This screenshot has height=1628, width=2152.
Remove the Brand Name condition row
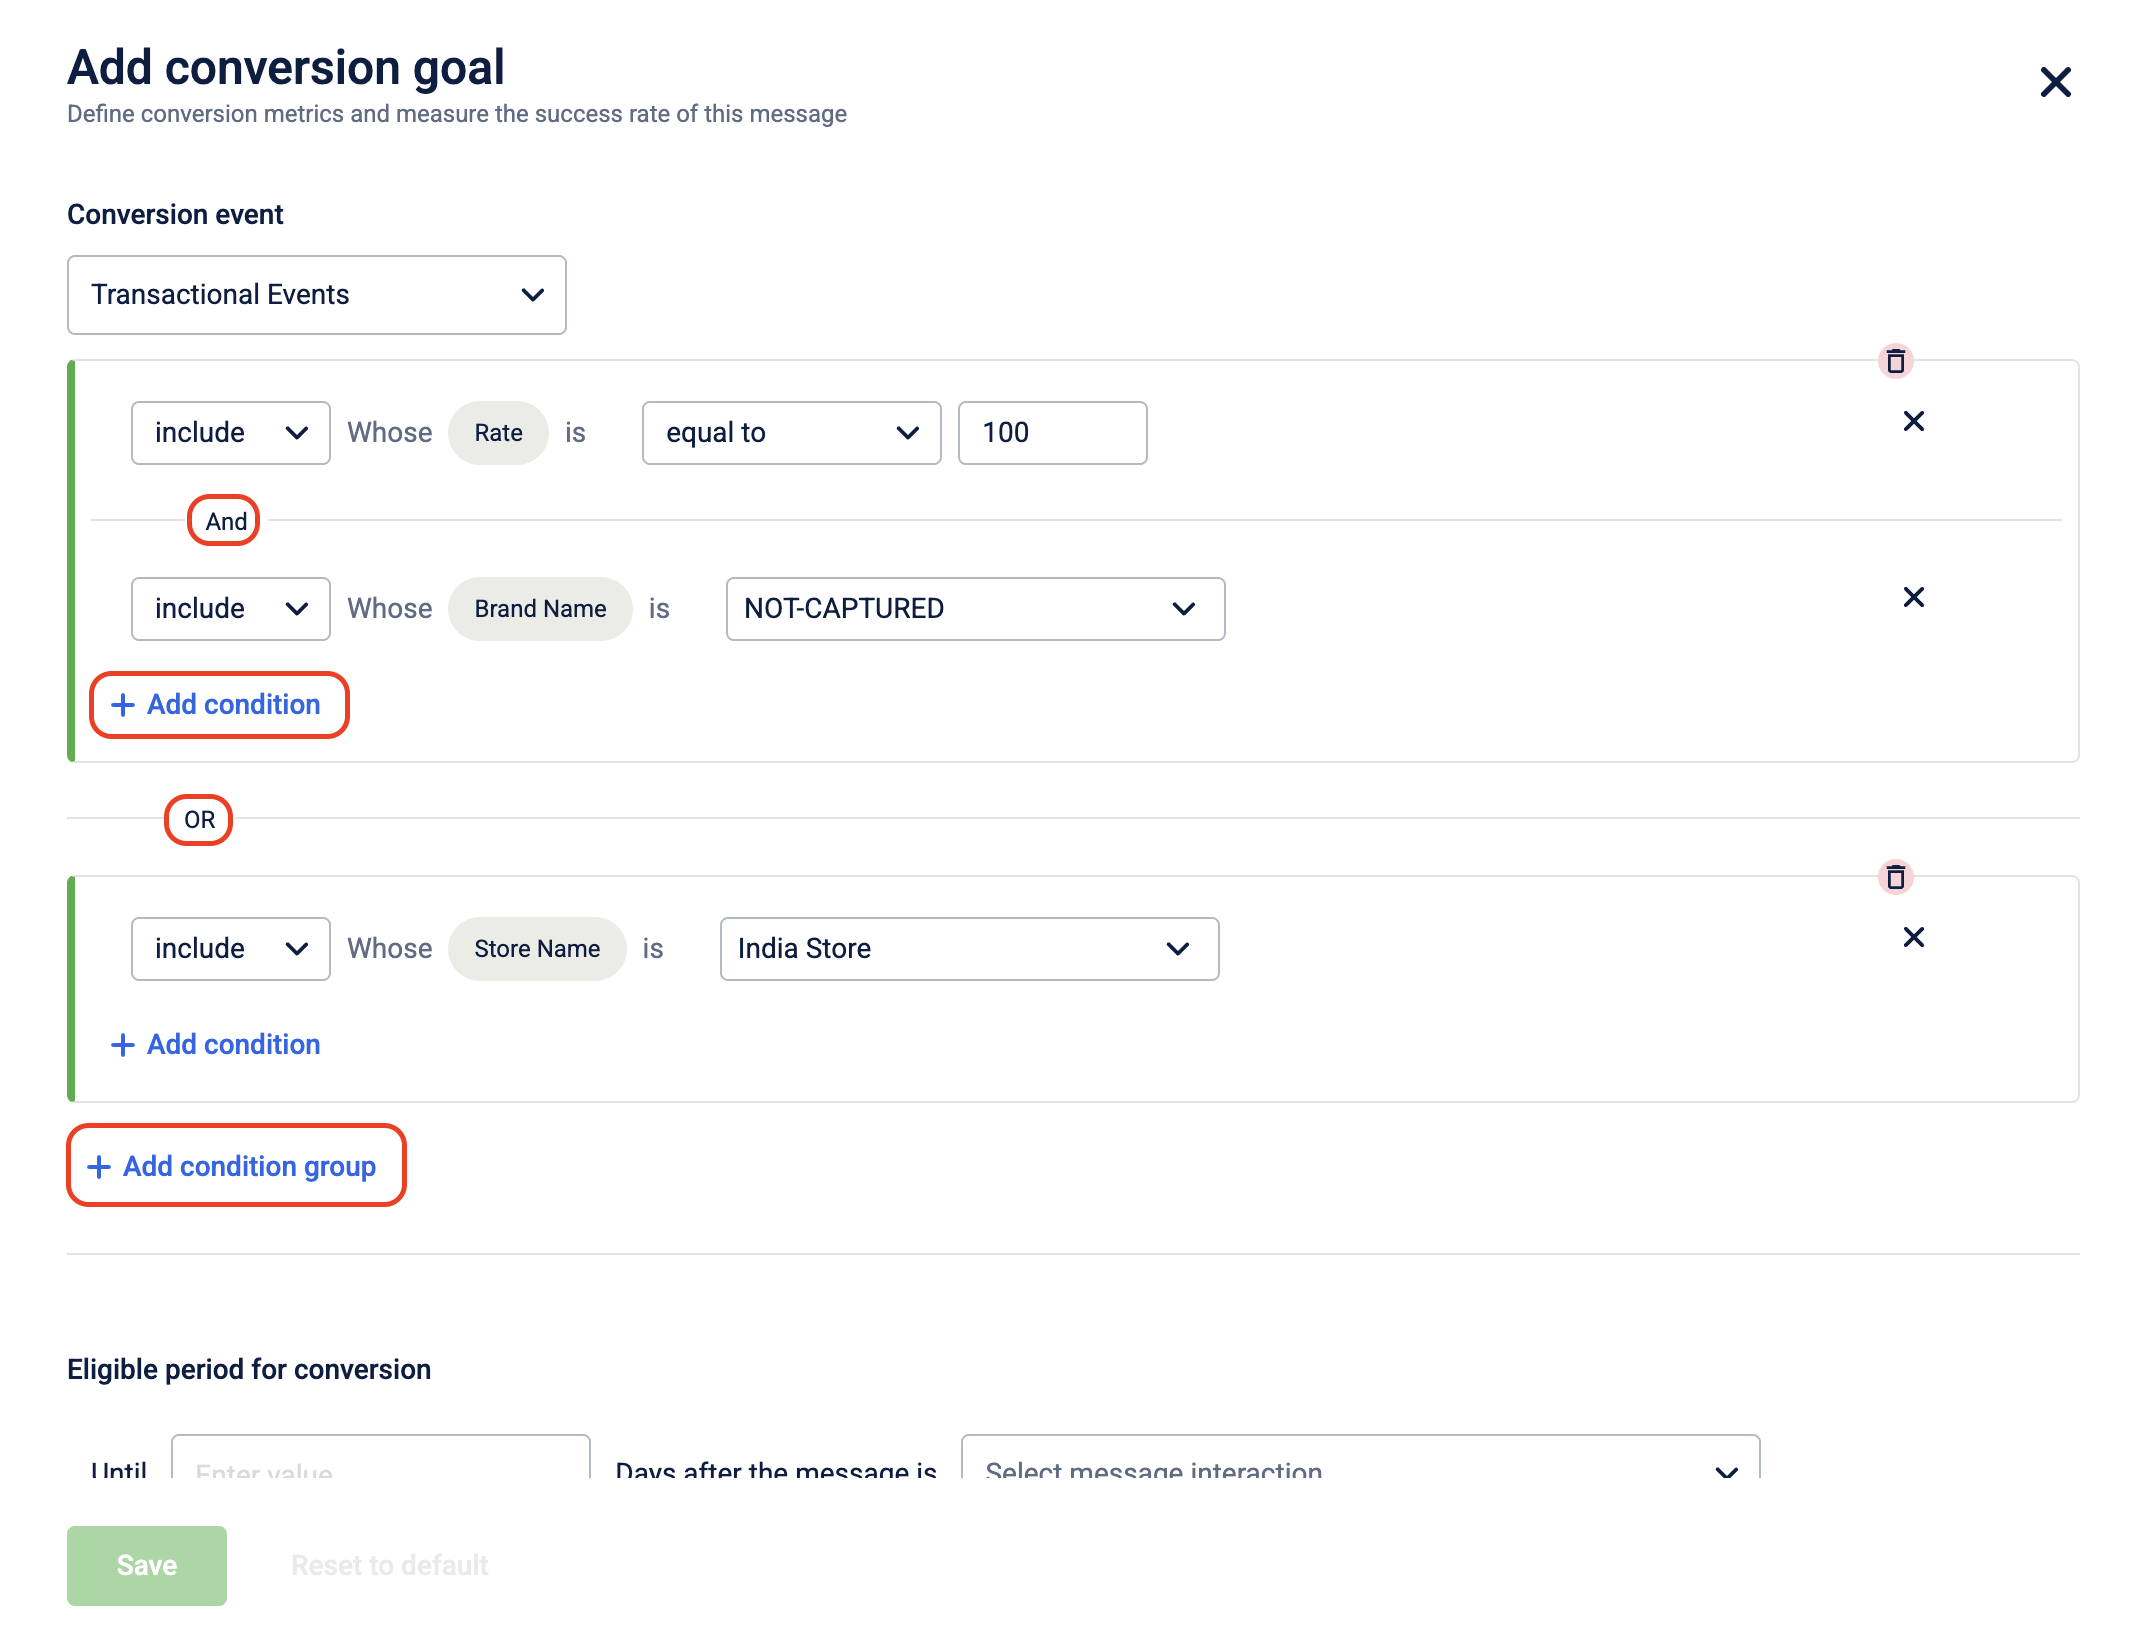(1913, 597)
